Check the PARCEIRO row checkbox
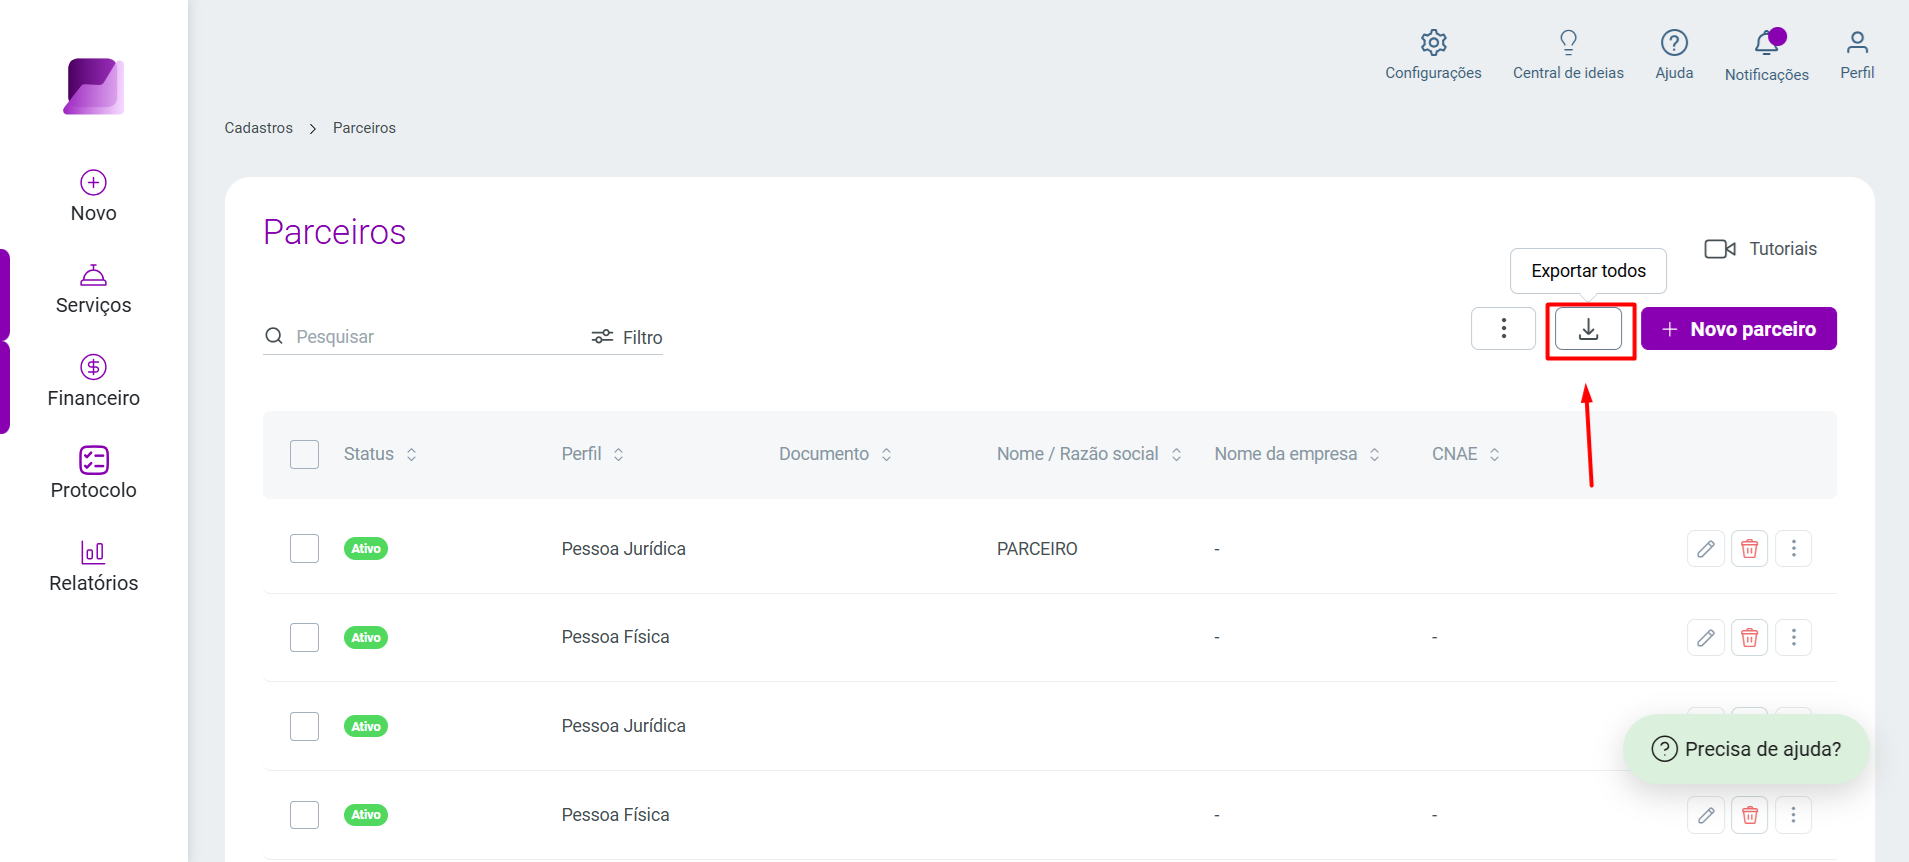 (x=304, y=549)
